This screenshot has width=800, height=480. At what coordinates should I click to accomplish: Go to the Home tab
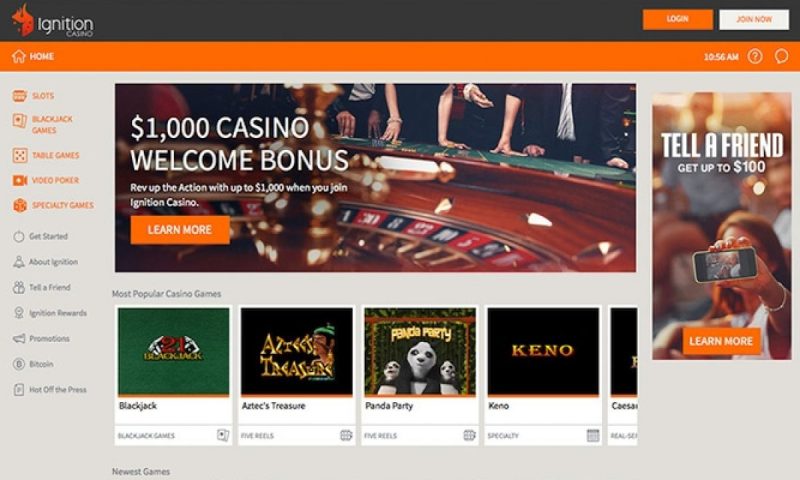tap(33, 56)
